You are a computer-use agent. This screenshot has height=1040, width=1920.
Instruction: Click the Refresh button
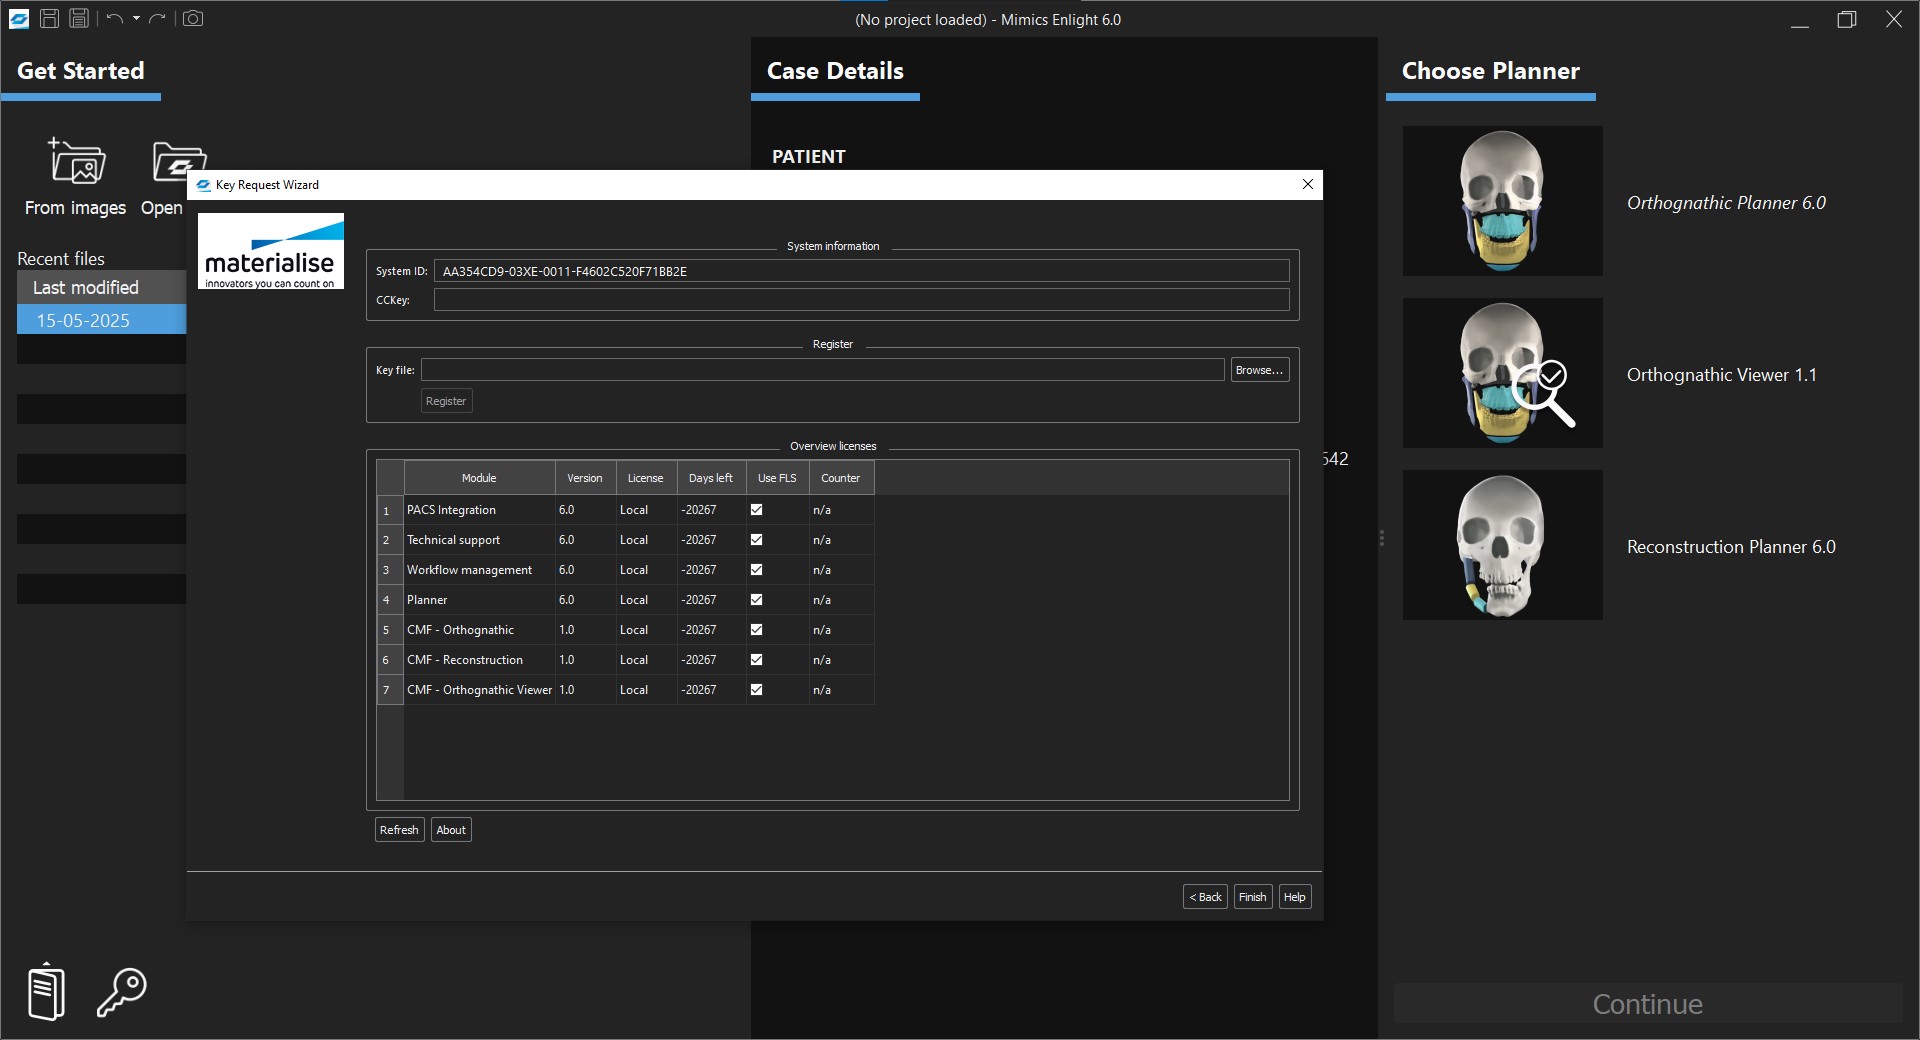point(399,830)
